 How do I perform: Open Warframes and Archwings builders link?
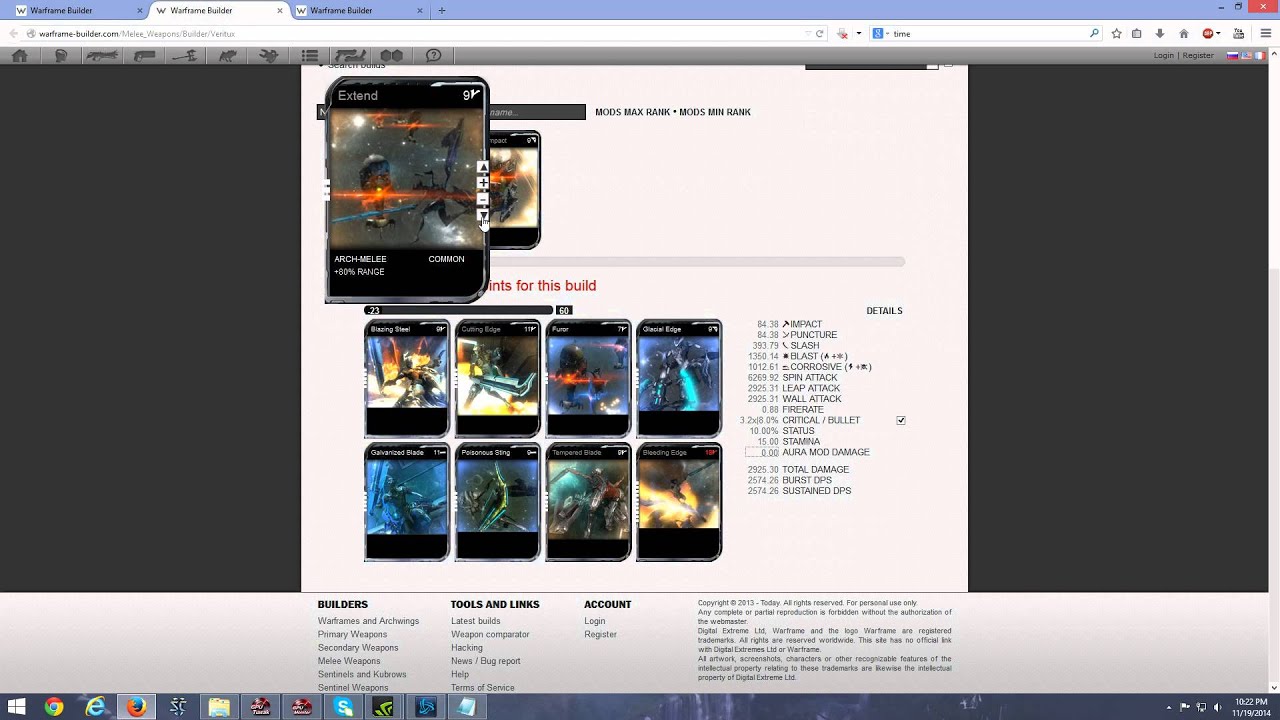368,621
